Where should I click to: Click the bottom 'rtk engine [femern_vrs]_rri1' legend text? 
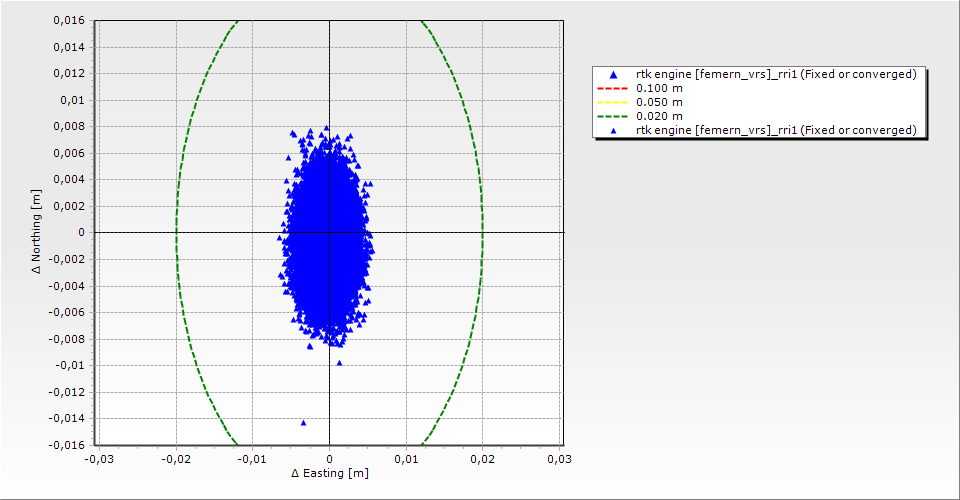coord(776,131)
